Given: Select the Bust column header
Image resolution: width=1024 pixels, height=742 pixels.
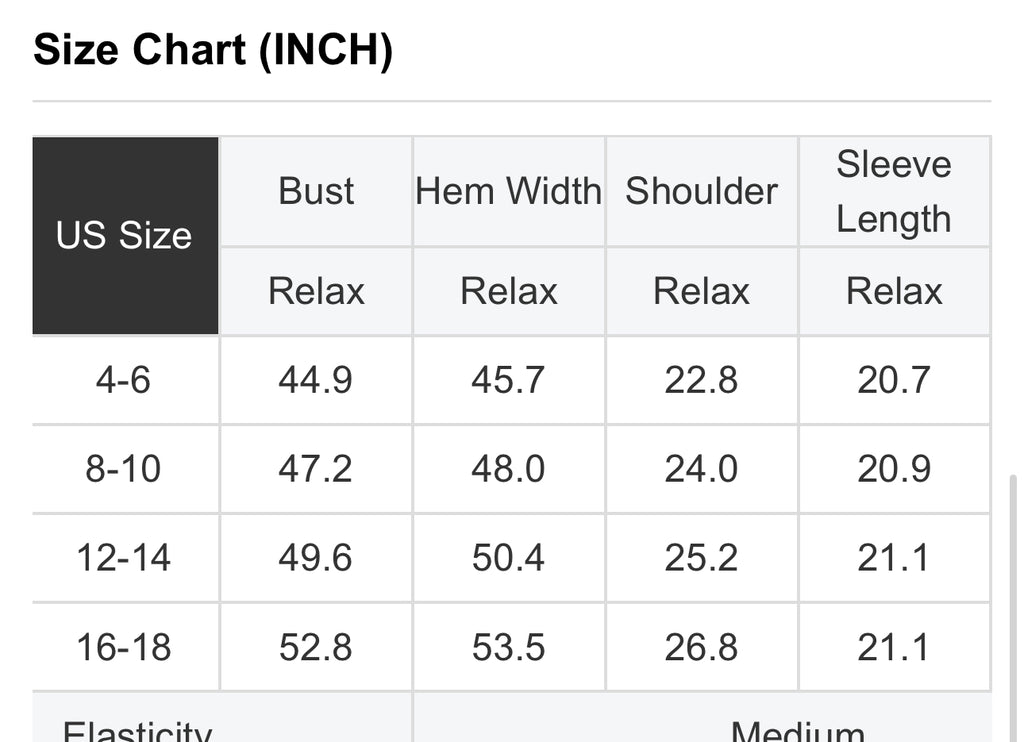Looking at the screenshot, I should click(316, 191).
